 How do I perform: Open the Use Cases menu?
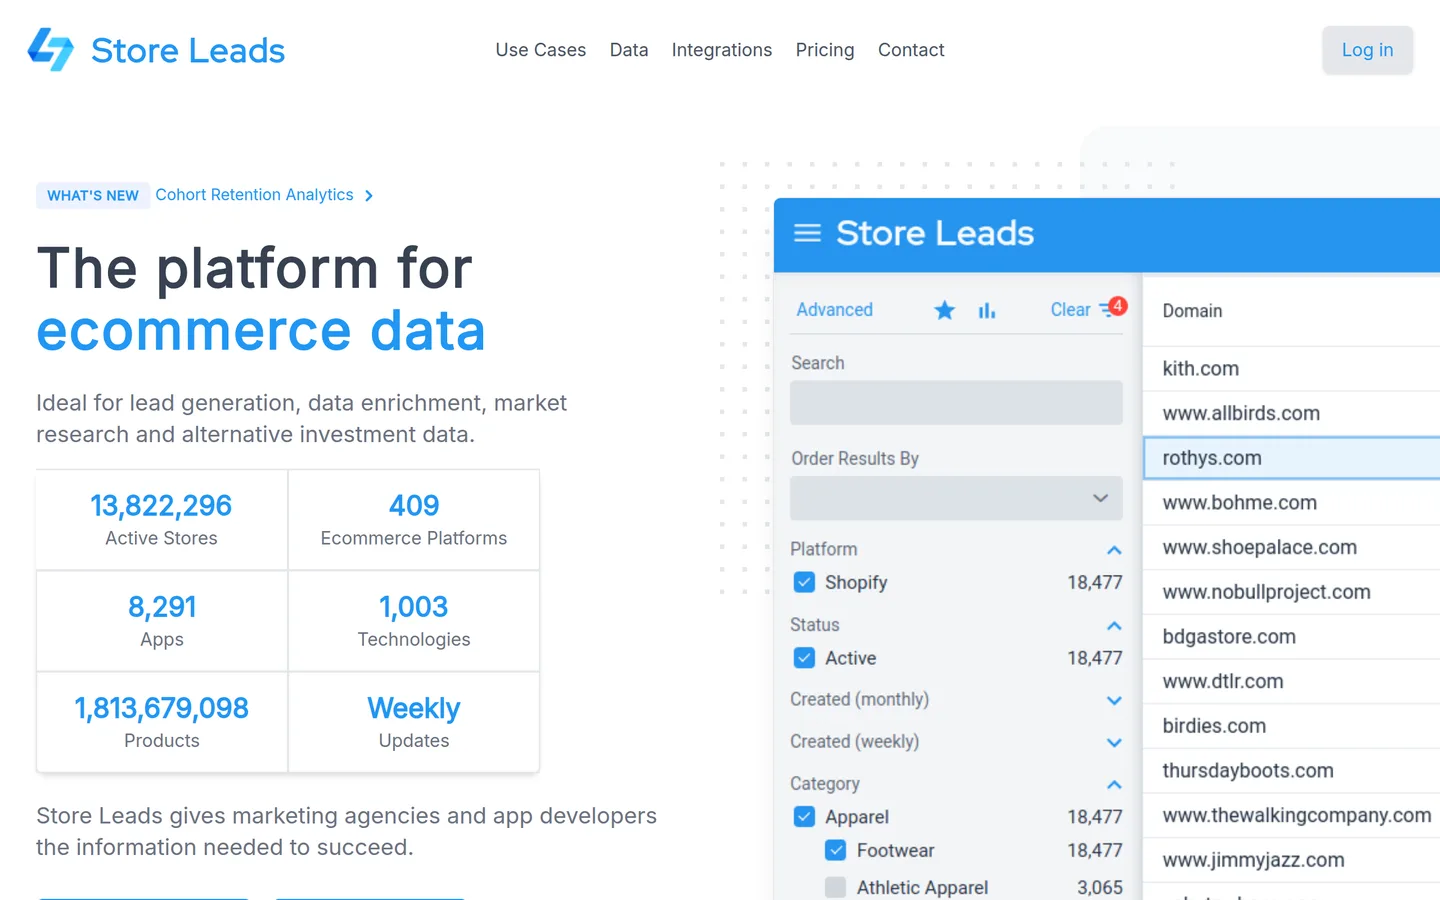[x=541, y=50]
